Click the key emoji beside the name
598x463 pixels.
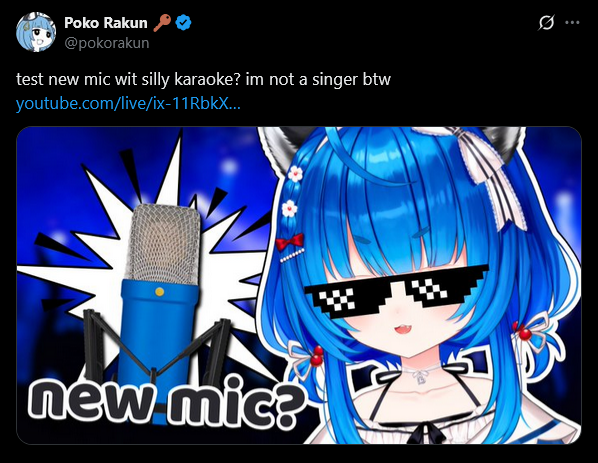(162, 23)
